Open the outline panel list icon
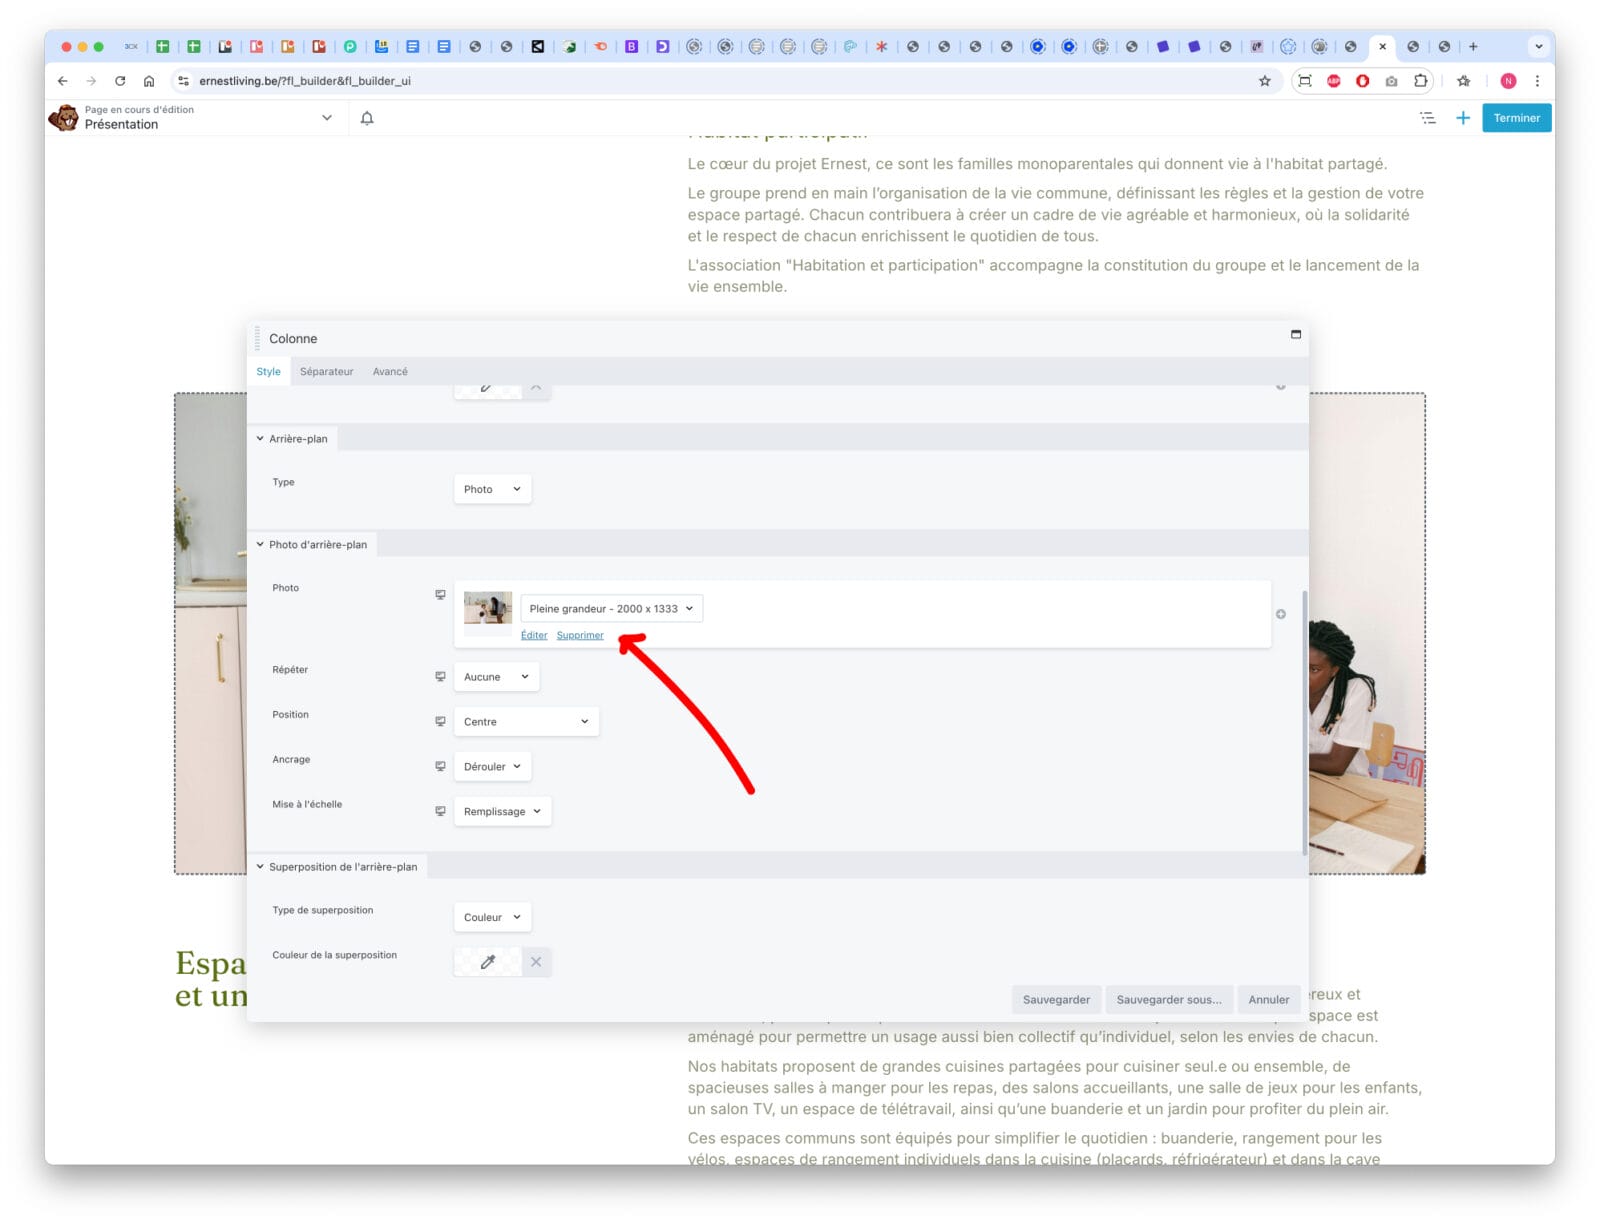 tap(1427, 118)
